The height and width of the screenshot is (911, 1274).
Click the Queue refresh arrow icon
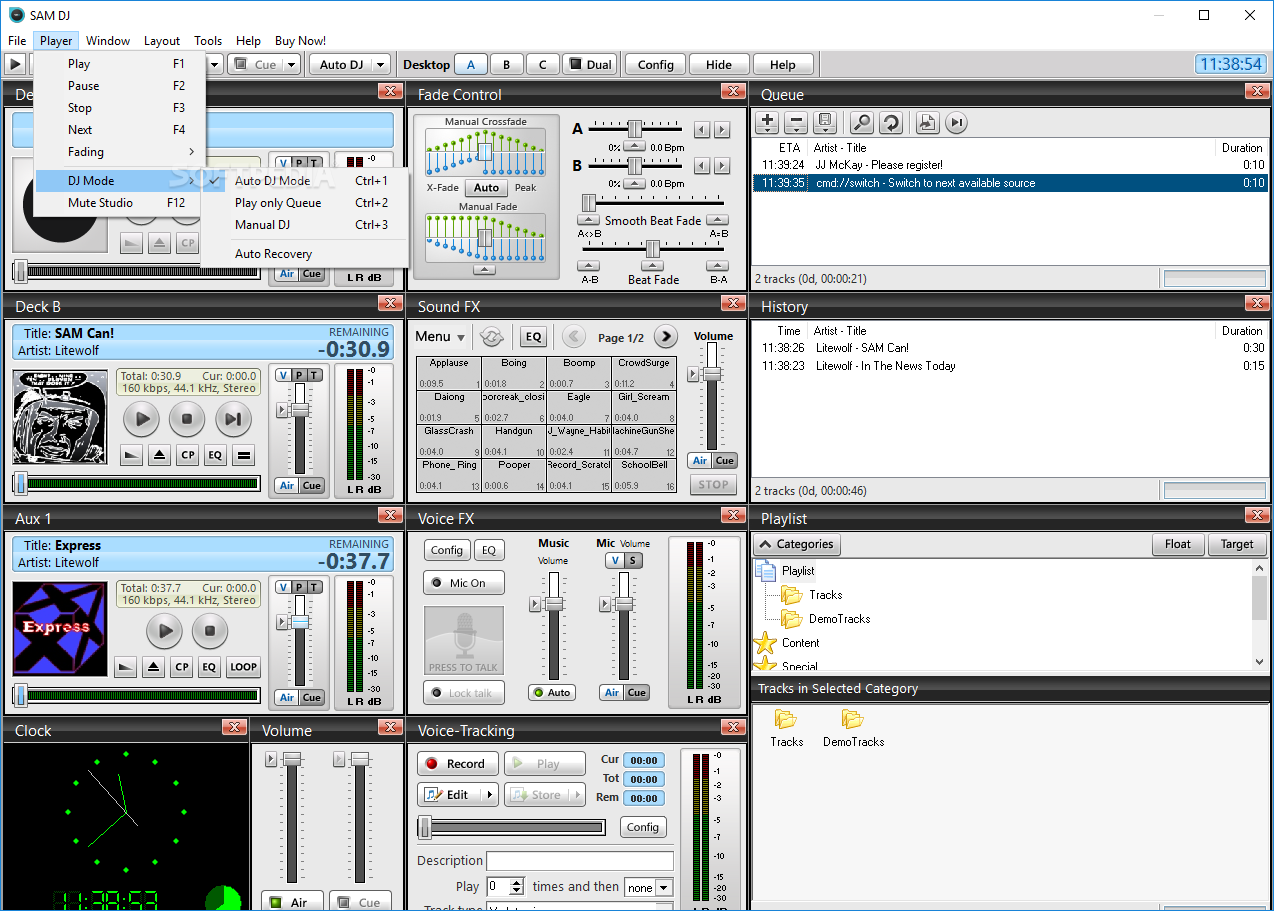tap(890, 123)
